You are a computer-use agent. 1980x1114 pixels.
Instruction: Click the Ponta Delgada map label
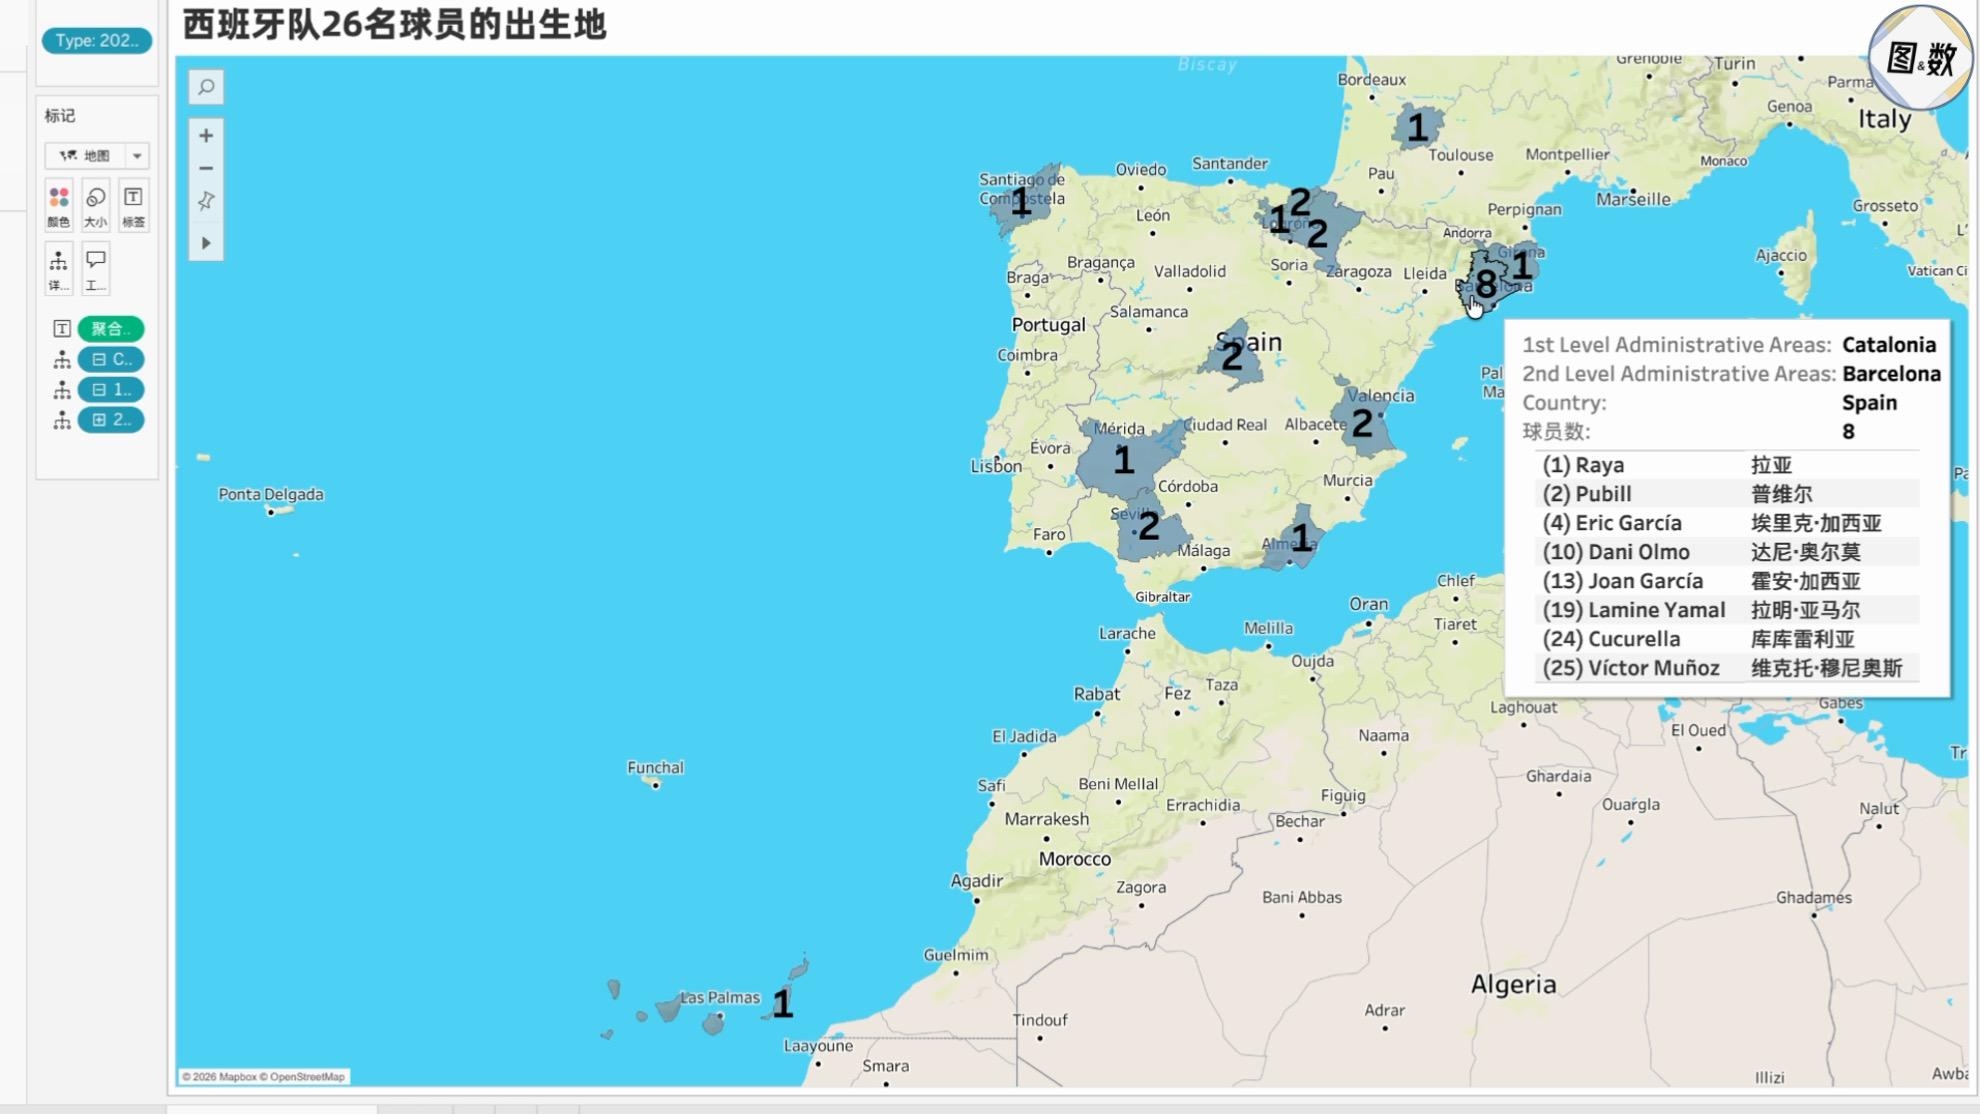(271, 494)
